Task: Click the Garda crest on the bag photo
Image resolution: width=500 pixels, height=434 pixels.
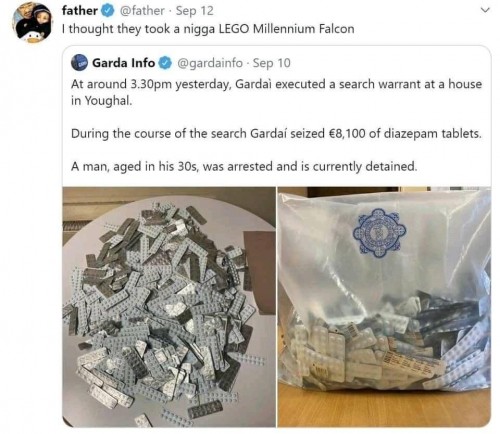Action: [379, 233]
